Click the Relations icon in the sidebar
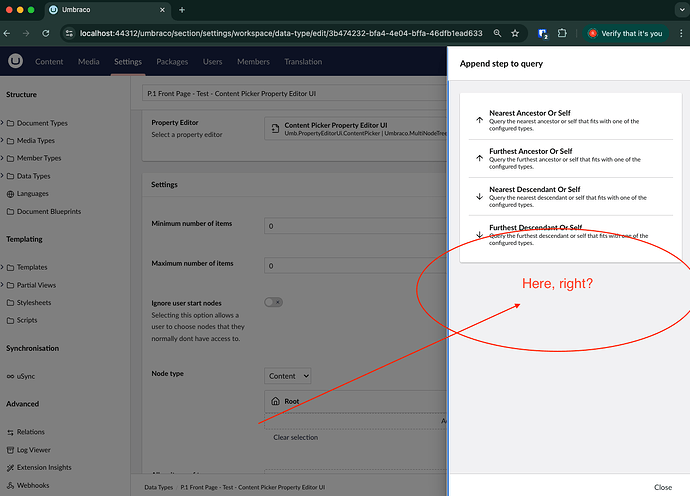Screen dimensions: 690x496 pos(10,433)
